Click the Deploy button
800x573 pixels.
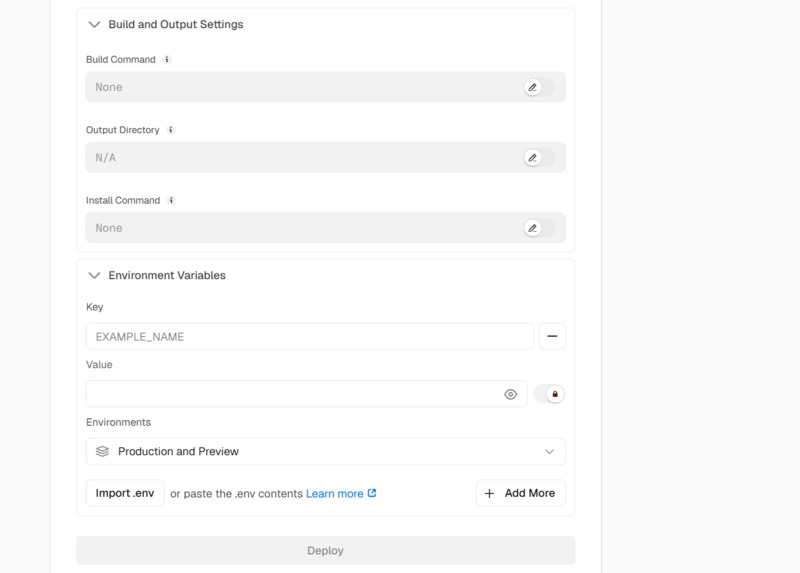[x=326, y=551]
